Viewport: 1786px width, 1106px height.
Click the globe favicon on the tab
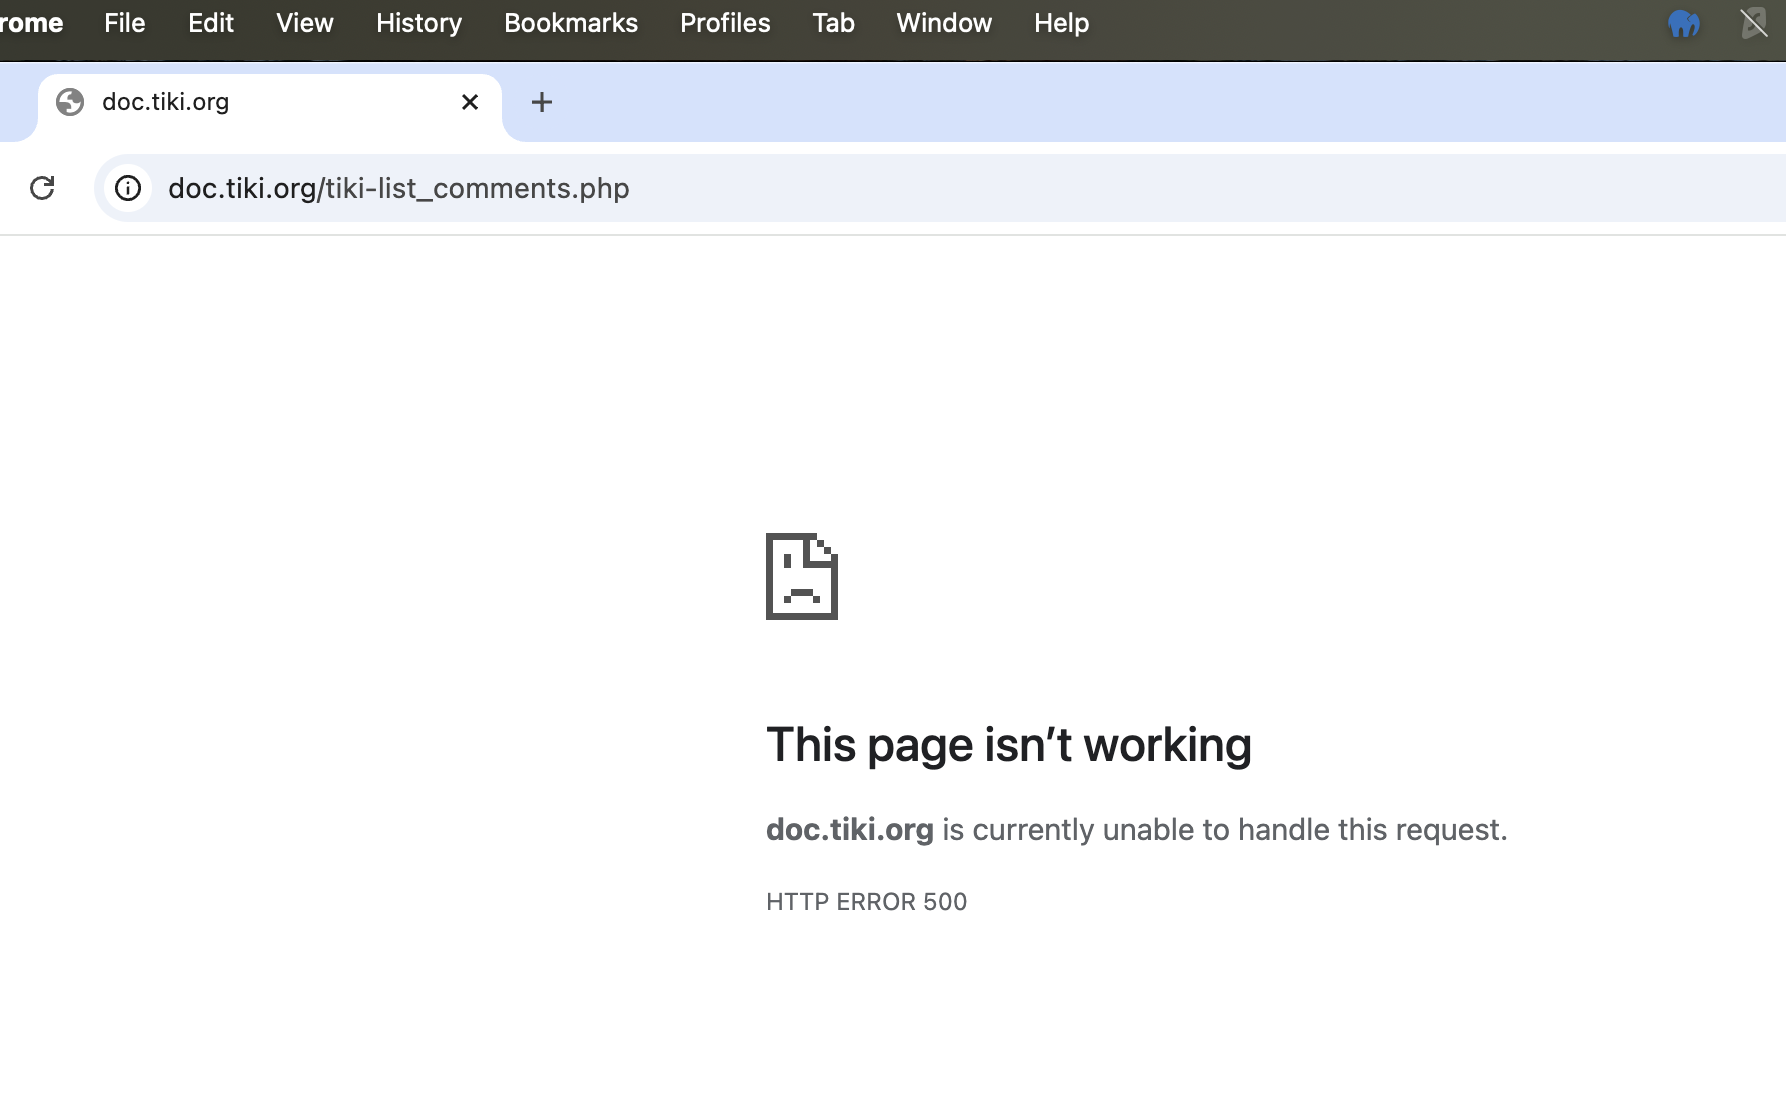tap(70, 102)
